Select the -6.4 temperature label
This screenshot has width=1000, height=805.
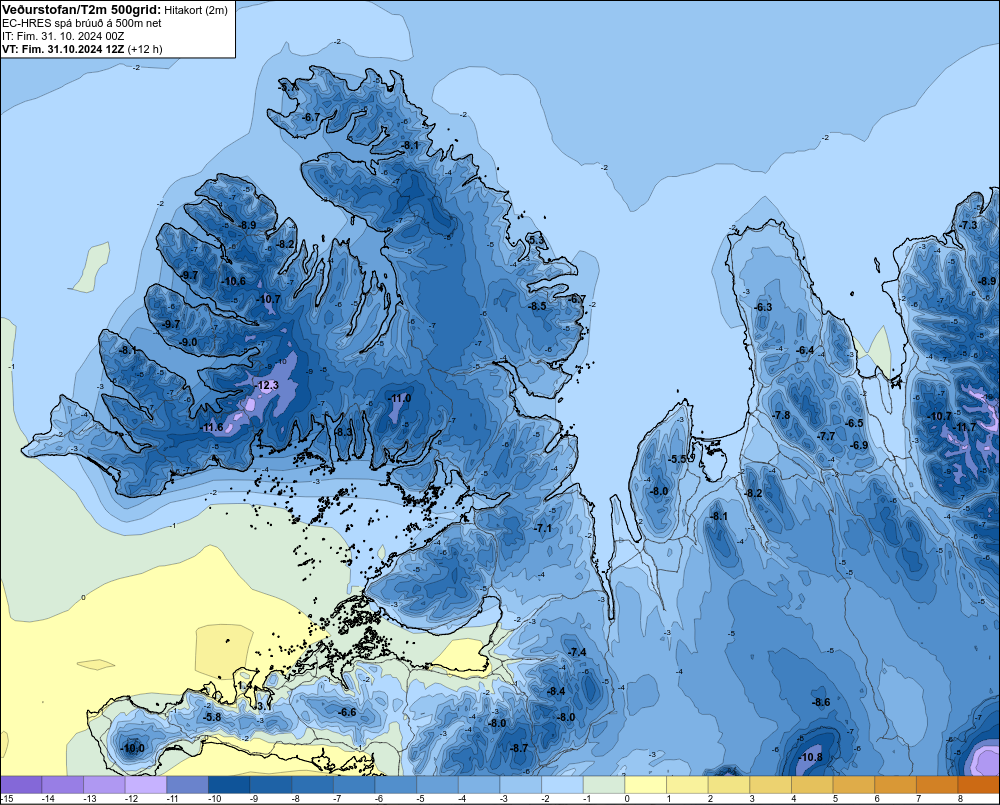[x=805, y=350]
